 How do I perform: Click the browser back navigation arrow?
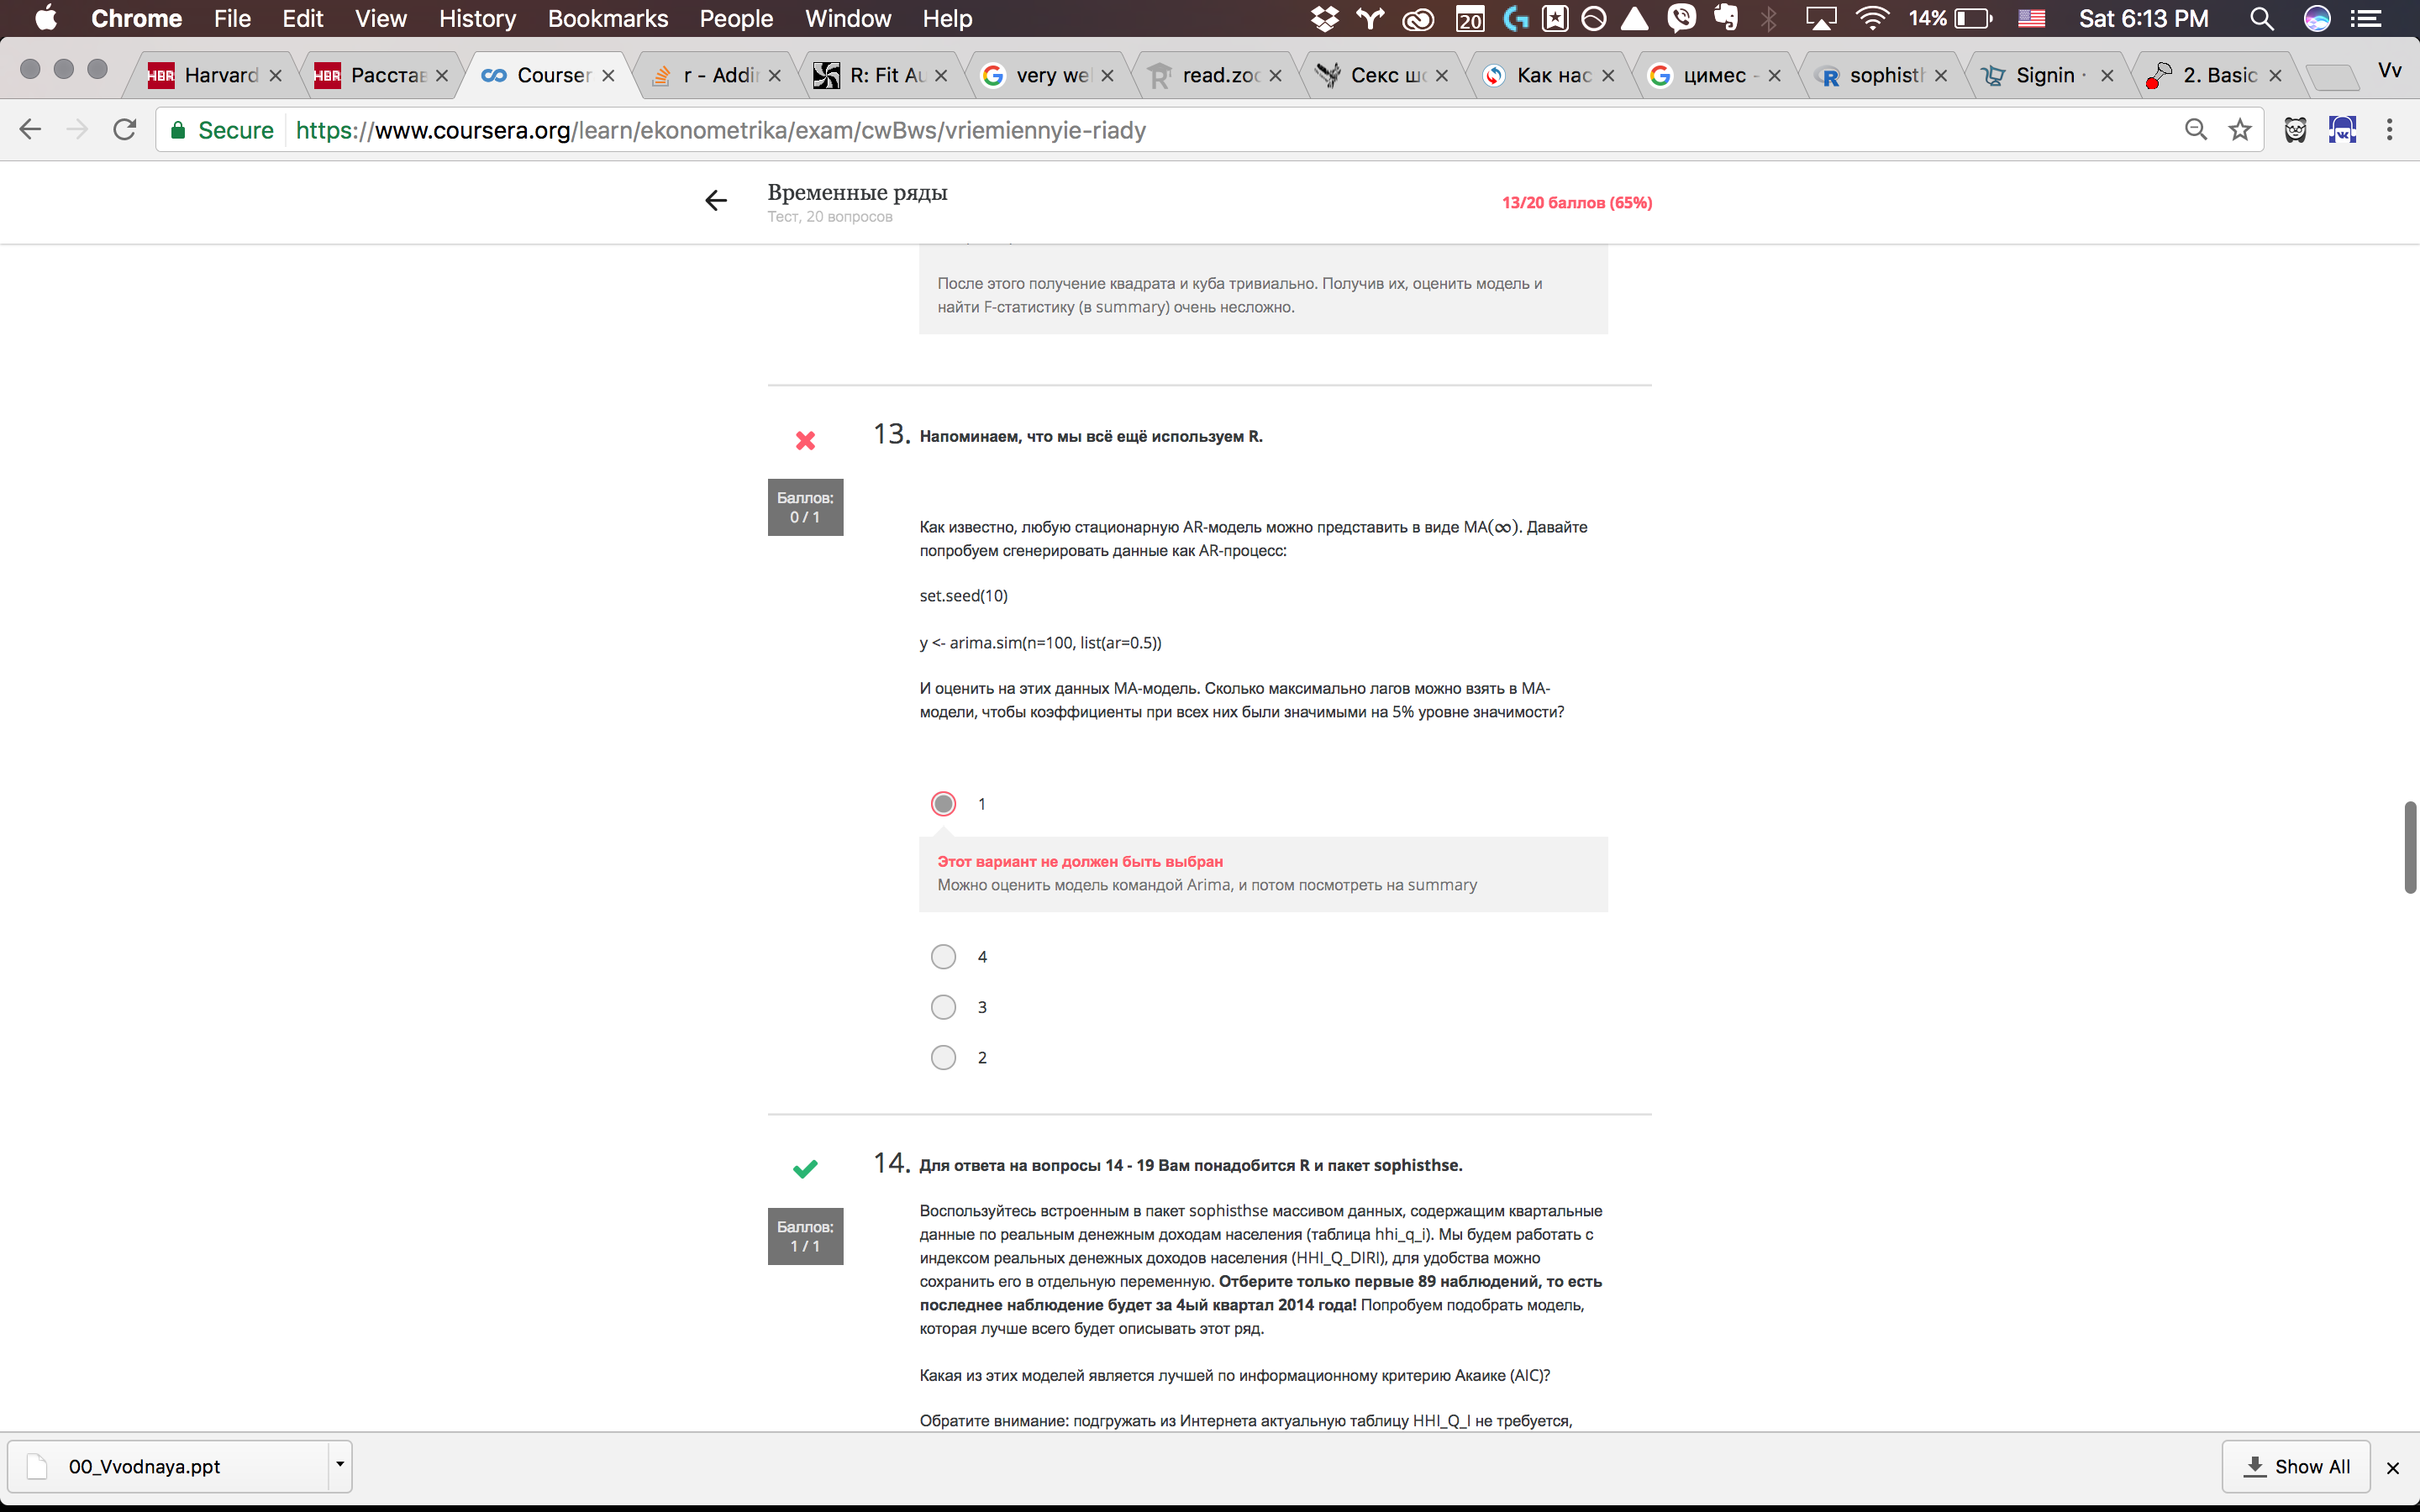point(31,130)
